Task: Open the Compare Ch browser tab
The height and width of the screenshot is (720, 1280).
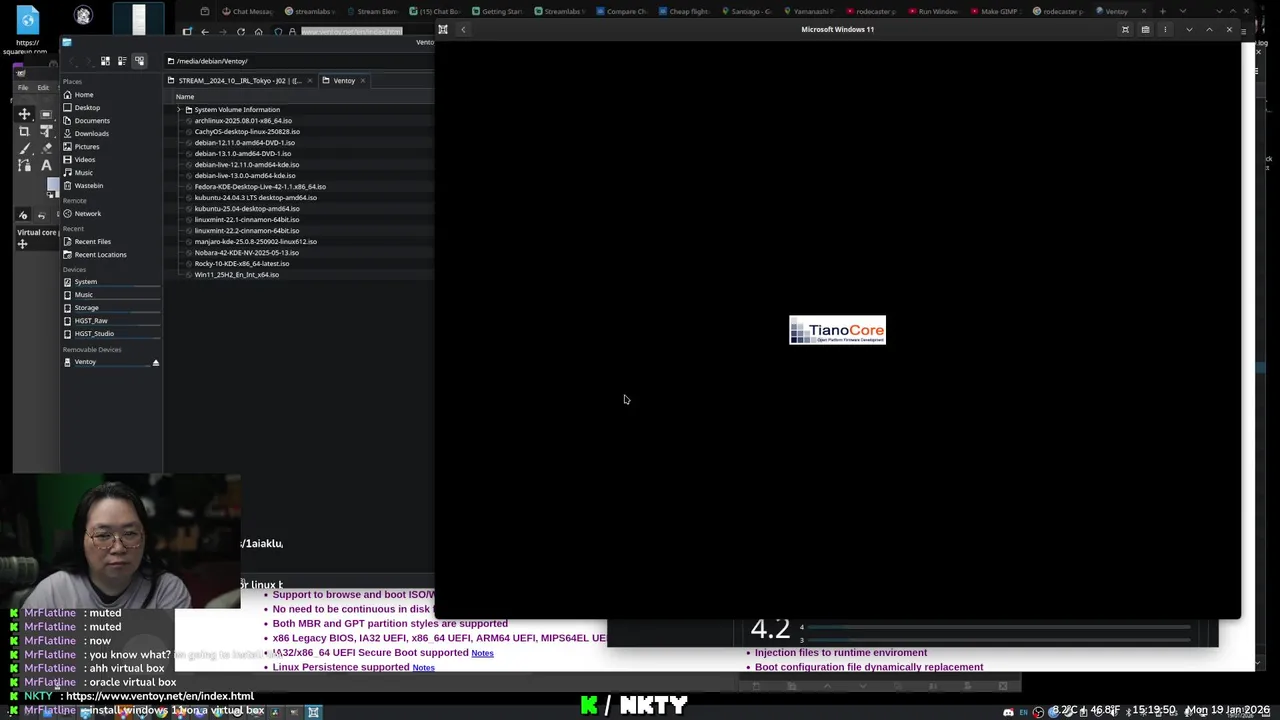Action: coord(621,12)
